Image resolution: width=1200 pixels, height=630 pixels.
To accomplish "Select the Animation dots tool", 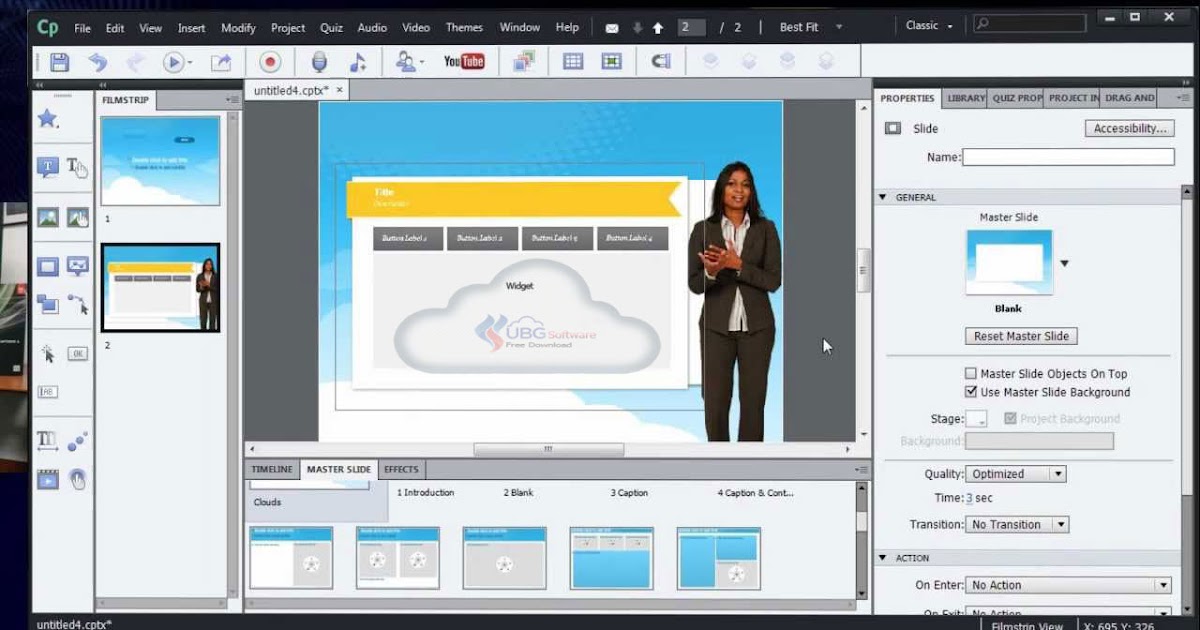I will [x=77, y=440].
